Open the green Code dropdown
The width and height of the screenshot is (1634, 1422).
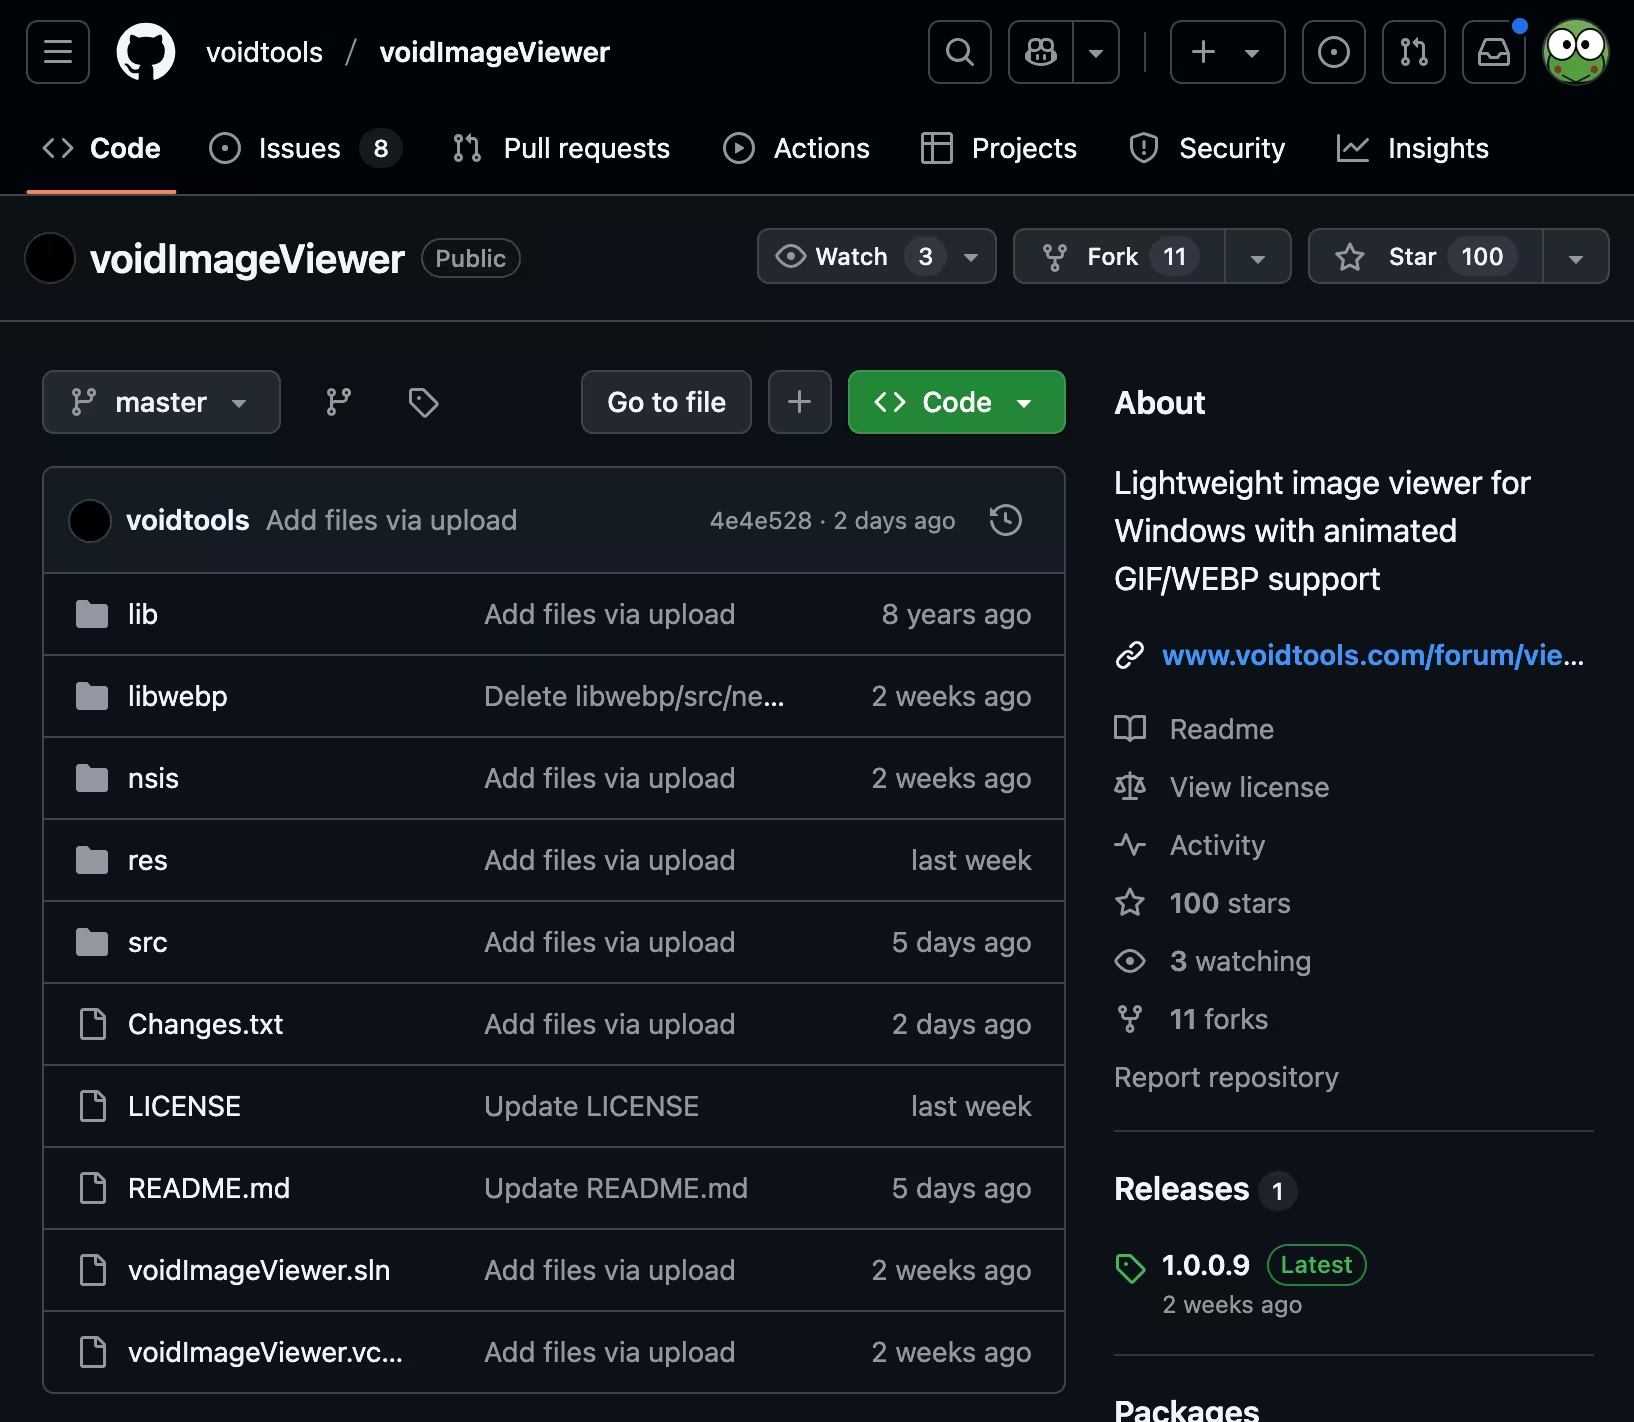tap(955, 402)
